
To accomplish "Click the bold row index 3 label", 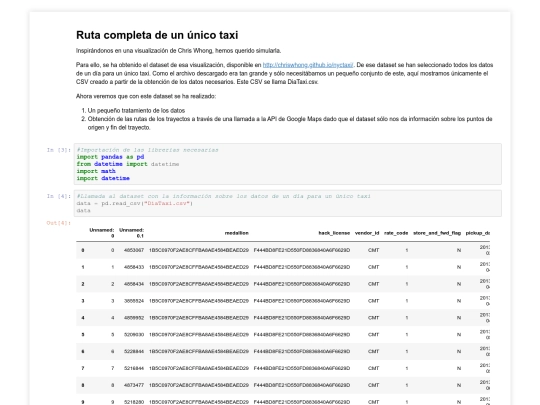I will coord(83,301).
